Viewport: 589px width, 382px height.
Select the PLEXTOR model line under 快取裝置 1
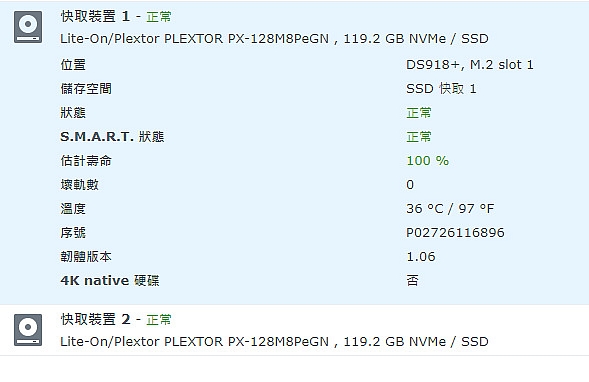pyautogui.click(x=274, y=39)
